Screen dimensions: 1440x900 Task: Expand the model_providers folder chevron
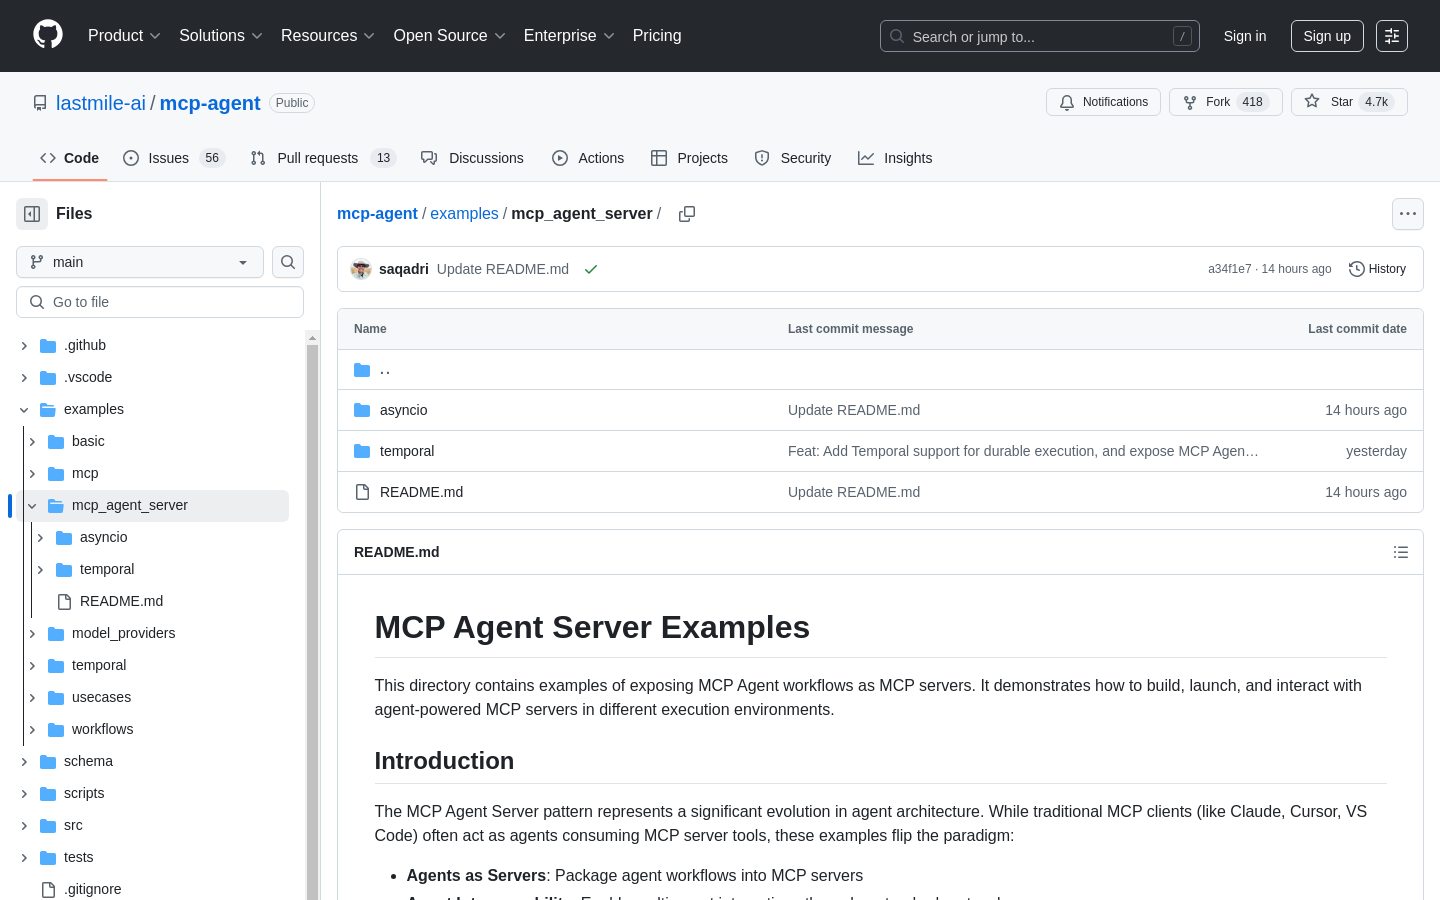[x=32, y=634]
